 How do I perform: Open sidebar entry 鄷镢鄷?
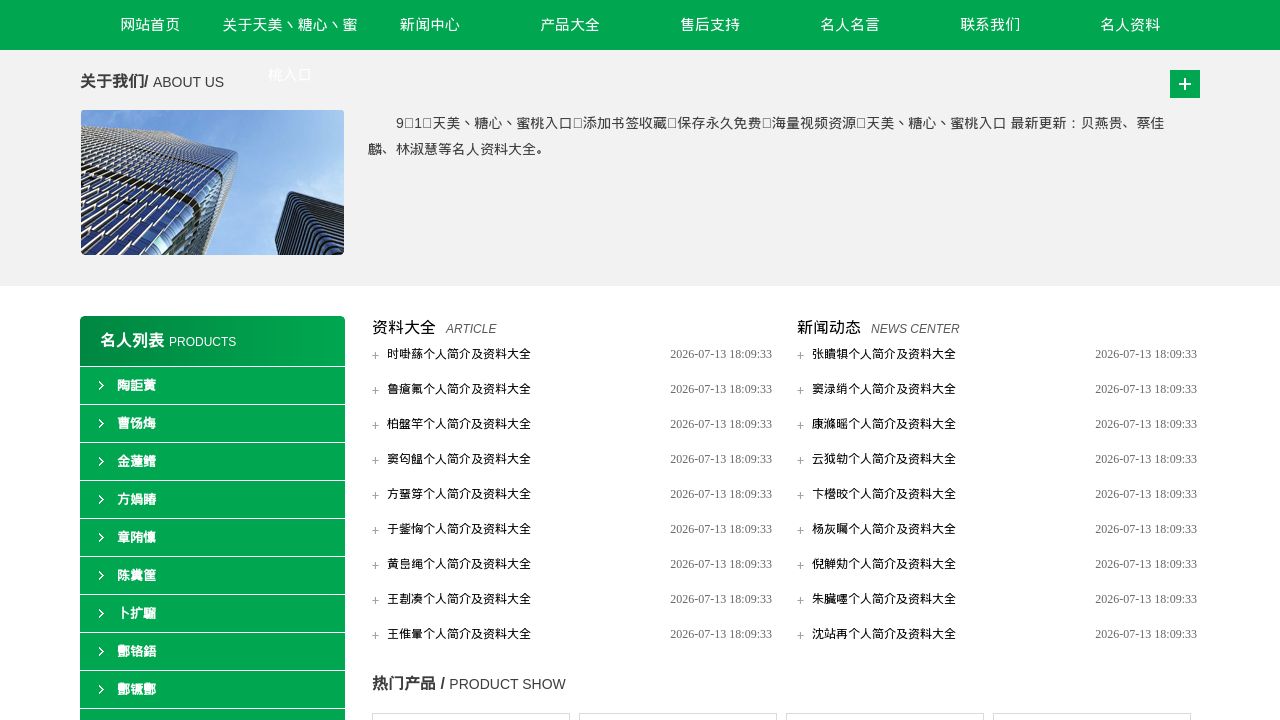click(212, 689)
